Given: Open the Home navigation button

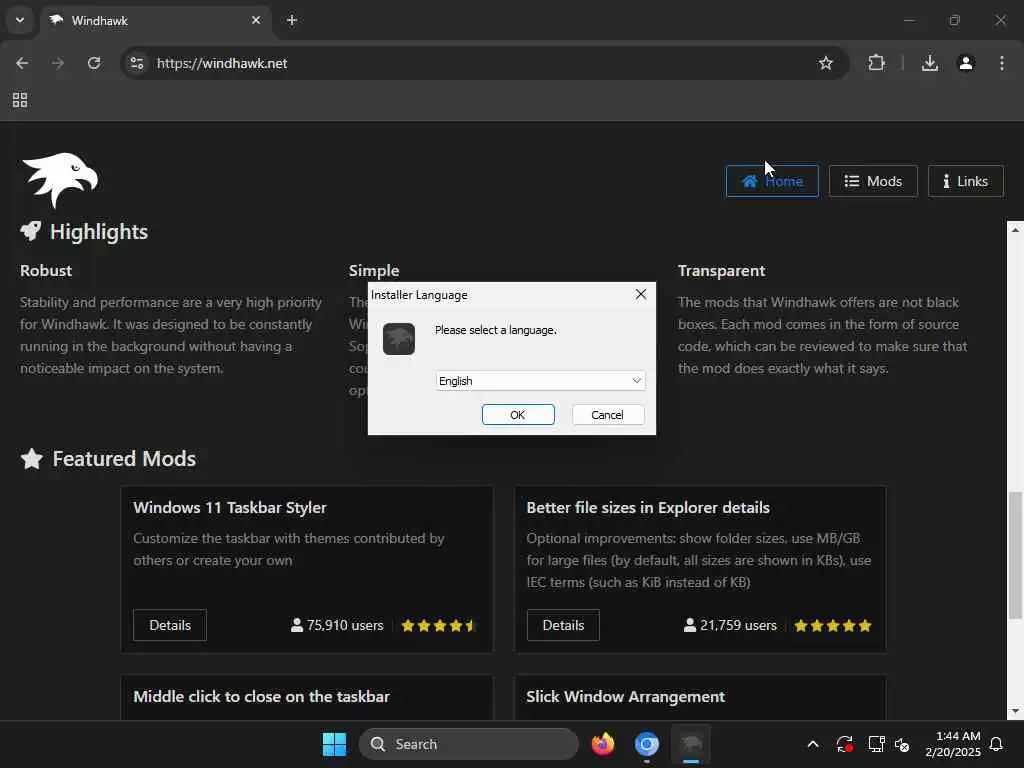Looking at the screenshot, I should (772, 181).
